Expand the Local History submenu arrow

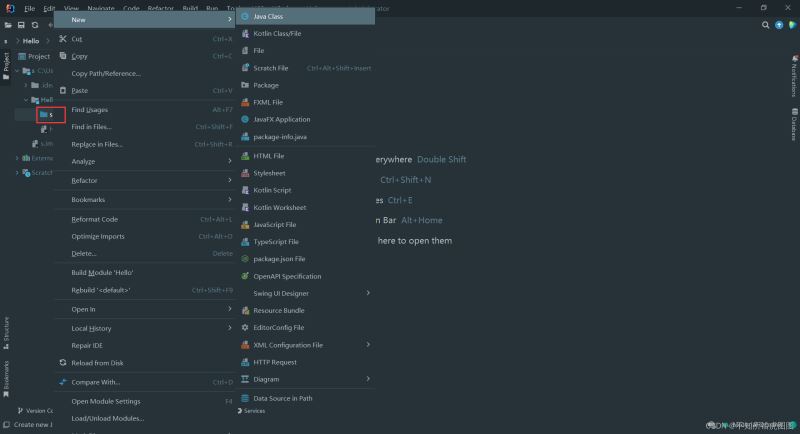pyautogui.click(x=230, y=328)
